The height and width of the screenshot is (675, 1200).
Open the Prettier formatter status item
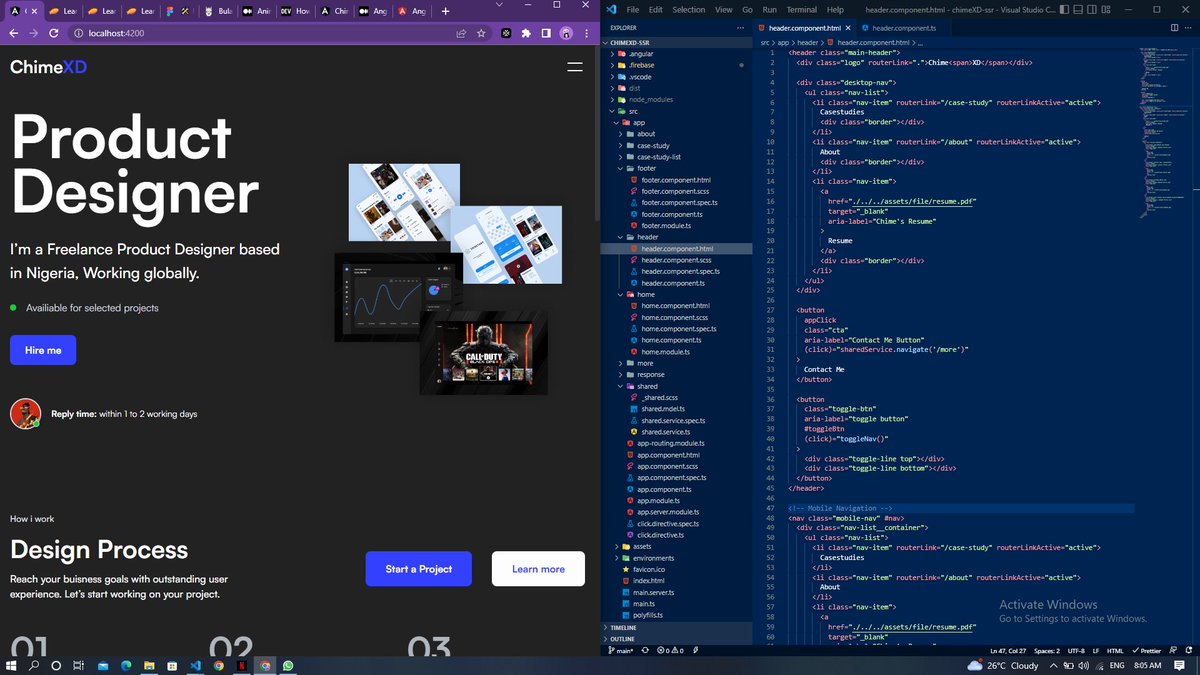coord(1148,649)
